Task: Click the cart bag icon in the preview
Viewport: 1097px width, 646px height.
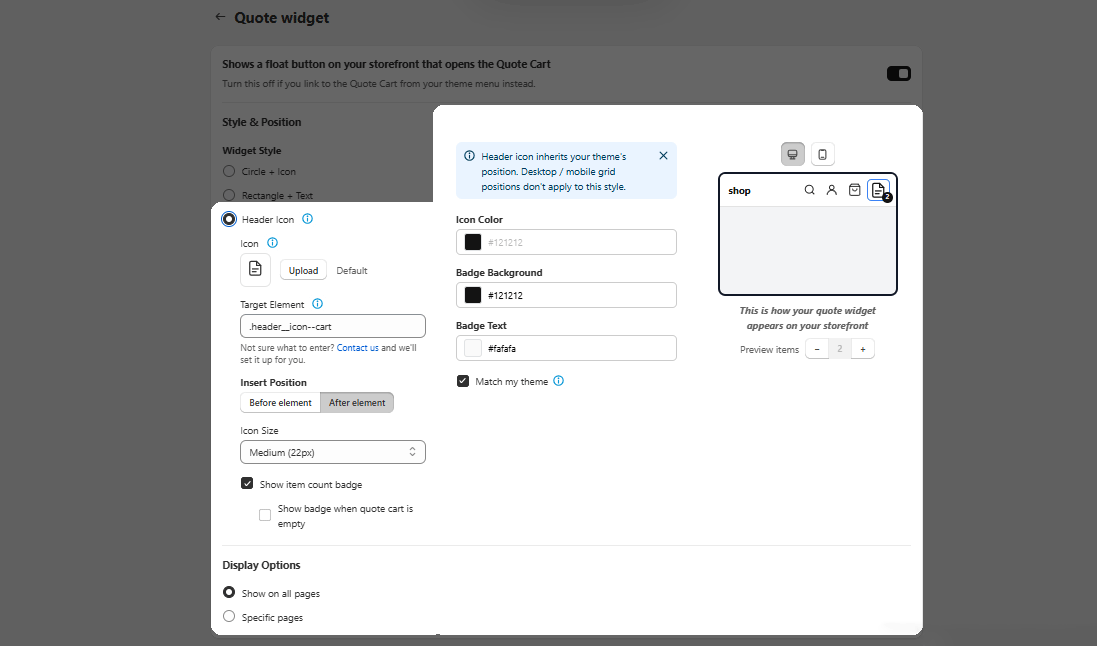Action: [854, 190]
